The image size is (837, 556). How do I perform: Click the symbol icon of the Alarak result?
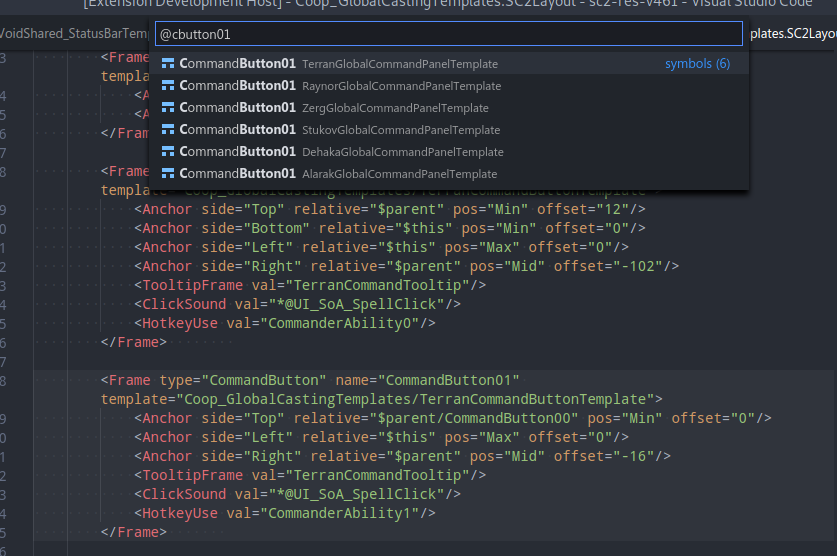tap(168, 173)
